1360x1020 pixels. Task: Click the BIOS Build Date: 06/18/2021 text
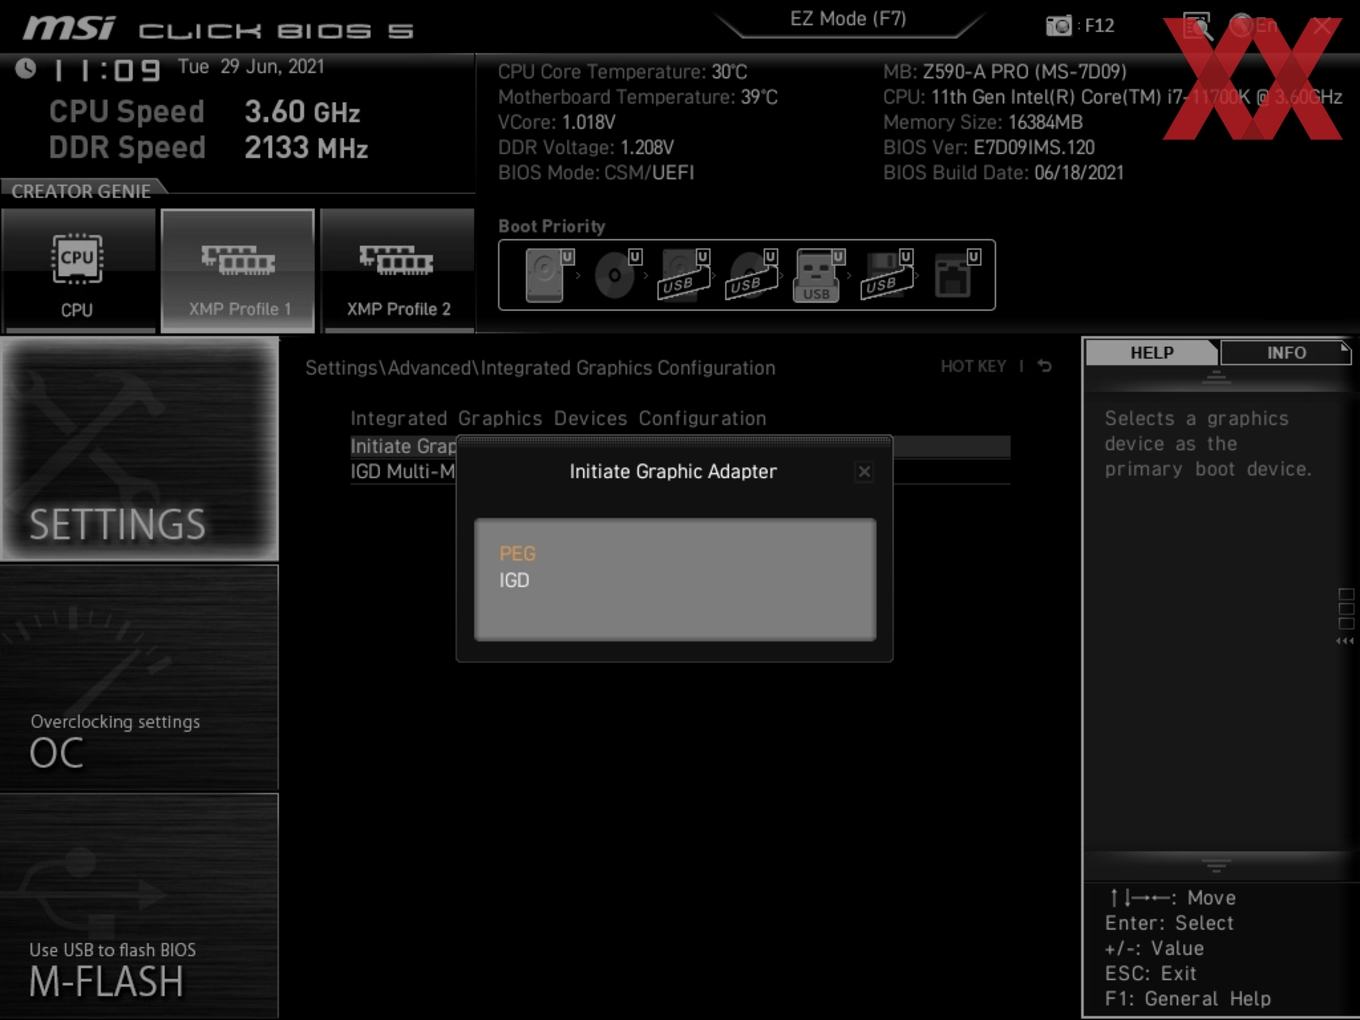[1003, 172]
